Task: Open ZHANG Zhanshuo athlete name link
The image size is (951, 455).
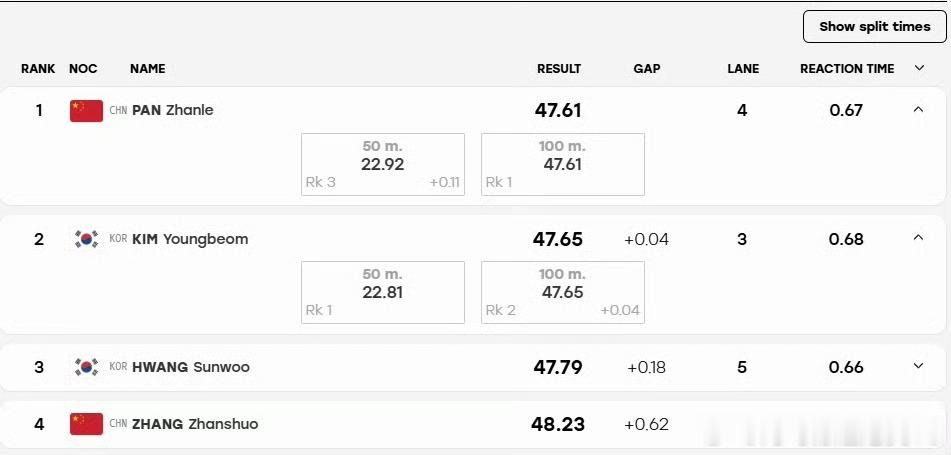Action: coord(195,424)
